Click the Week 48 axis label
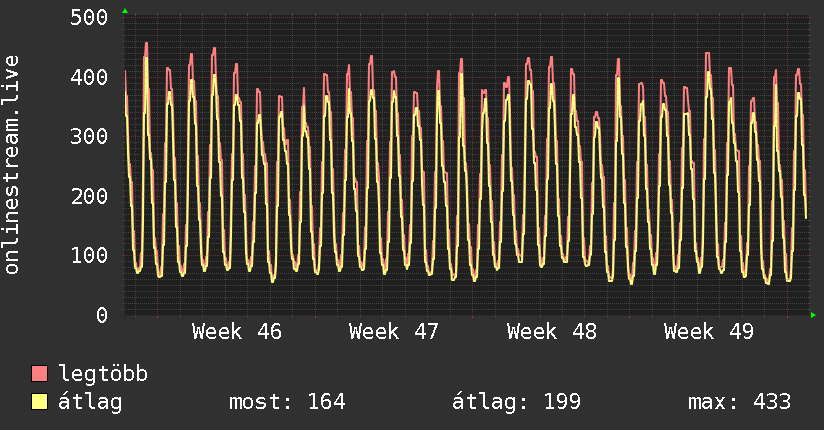This screenshot has width=824, height=430. [552, 331]
